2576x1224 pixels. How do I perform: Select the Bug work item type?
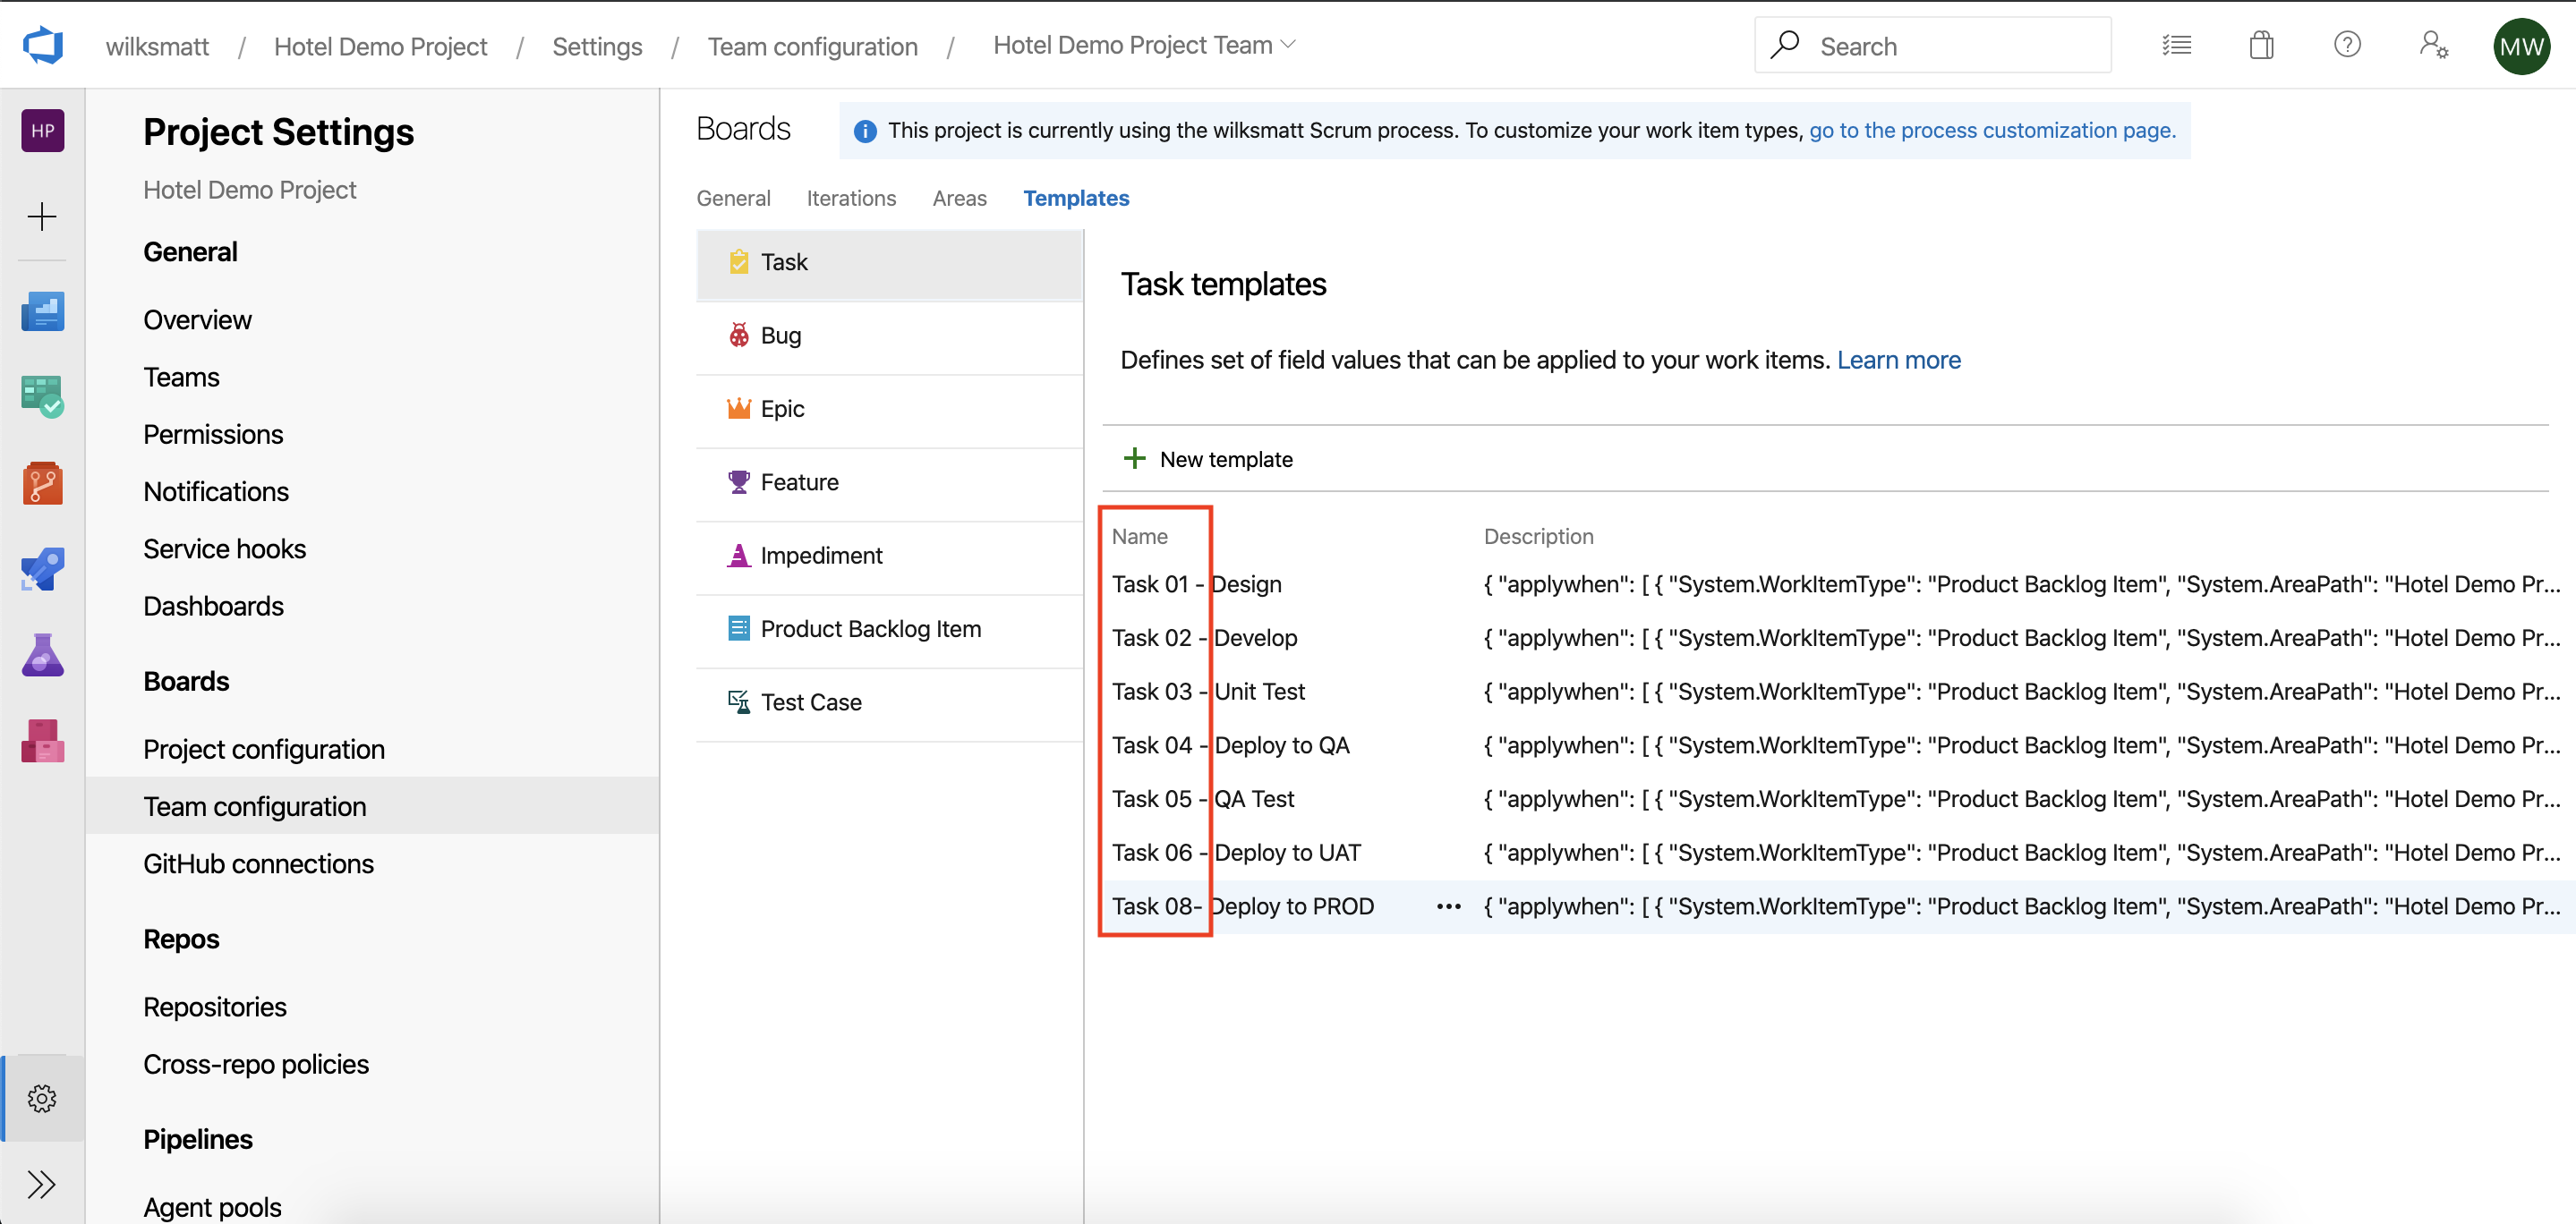tap(781, 335)
